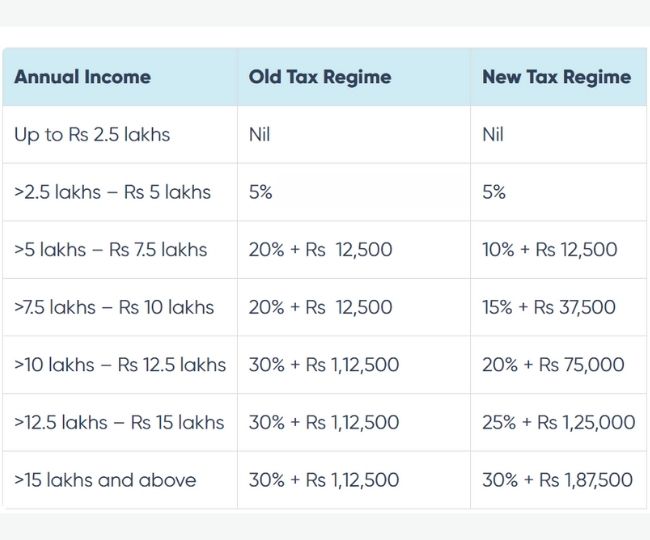Click the Annual Income column header
The height and width of the screenshot is (540, 650).
tap(82, 77)
